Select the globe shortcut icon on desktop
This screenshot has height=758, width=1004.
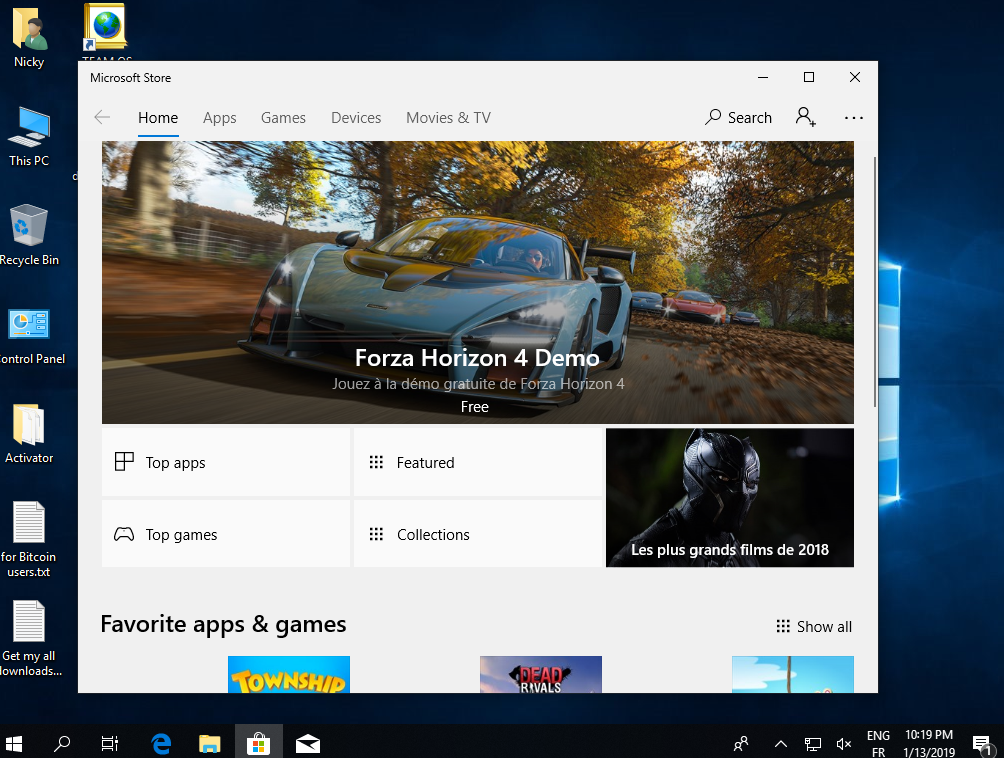click(106, 27)
